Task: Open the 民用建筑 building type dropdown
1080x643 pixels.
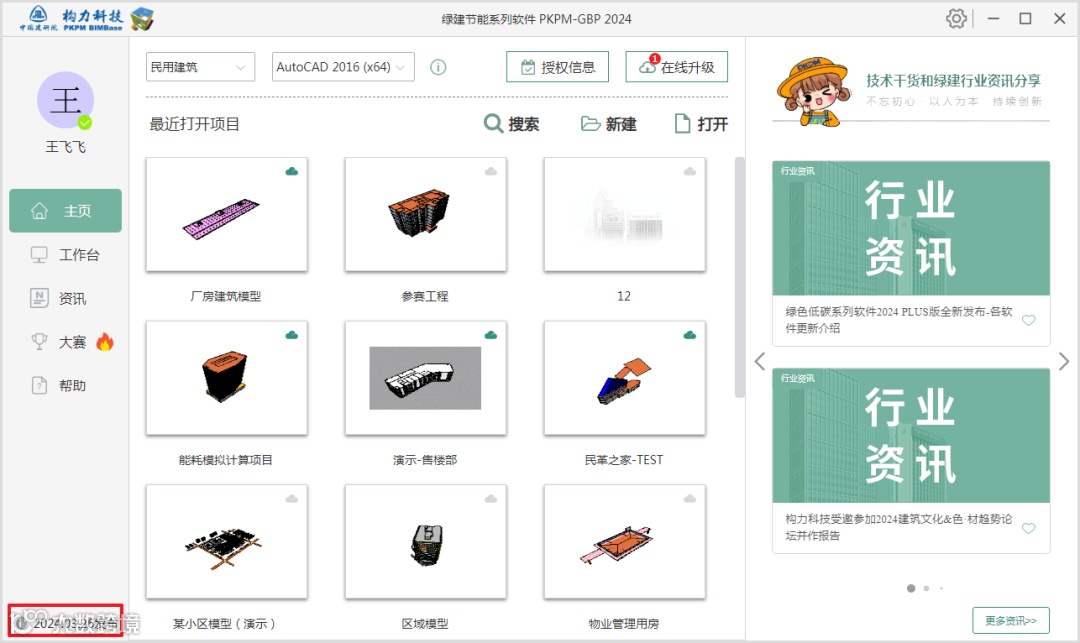Action: (x=200, y=67)
